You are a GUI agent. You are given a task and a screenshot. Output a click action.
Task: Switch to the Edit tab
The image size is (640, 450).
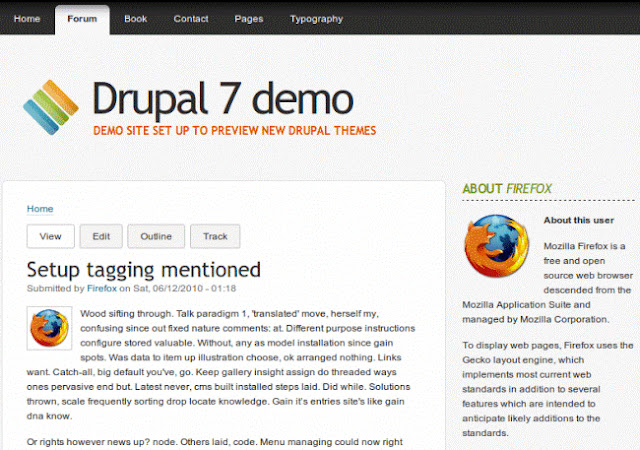(101, 236)
